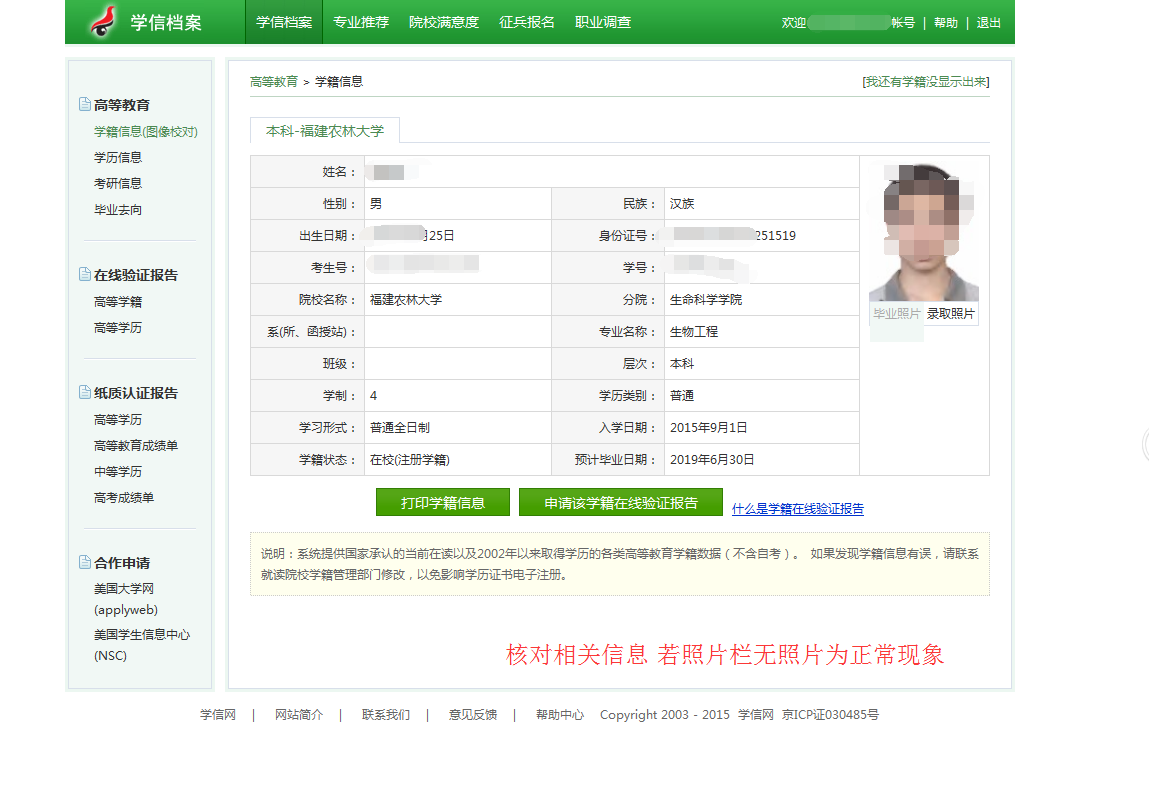Open 高等学历 under 在线验证报告
The width and height of the screenshot is (1149, 790).
117,328
